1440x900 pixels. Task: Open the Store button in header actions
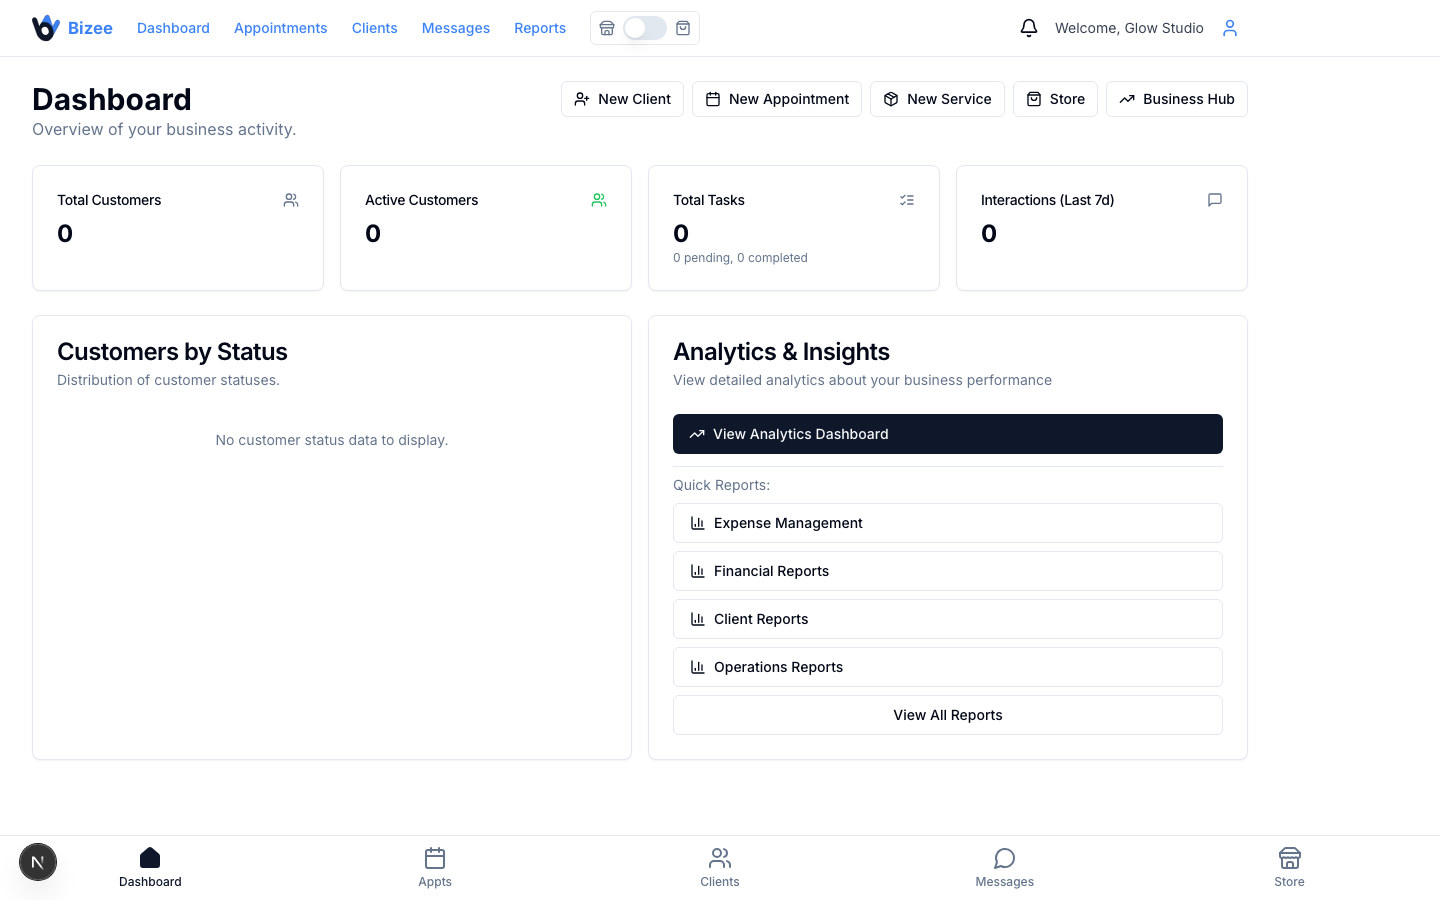[1055, 99]
